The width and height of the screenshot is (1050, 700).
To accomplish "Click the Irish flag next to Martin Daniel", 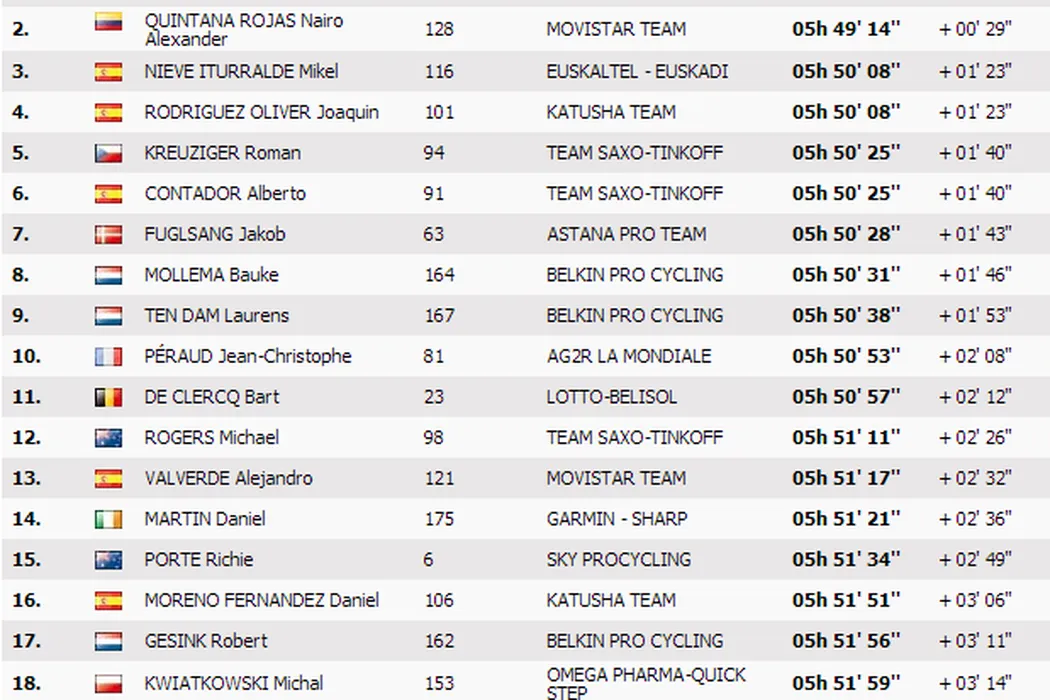I will click(x=108, y=519).
